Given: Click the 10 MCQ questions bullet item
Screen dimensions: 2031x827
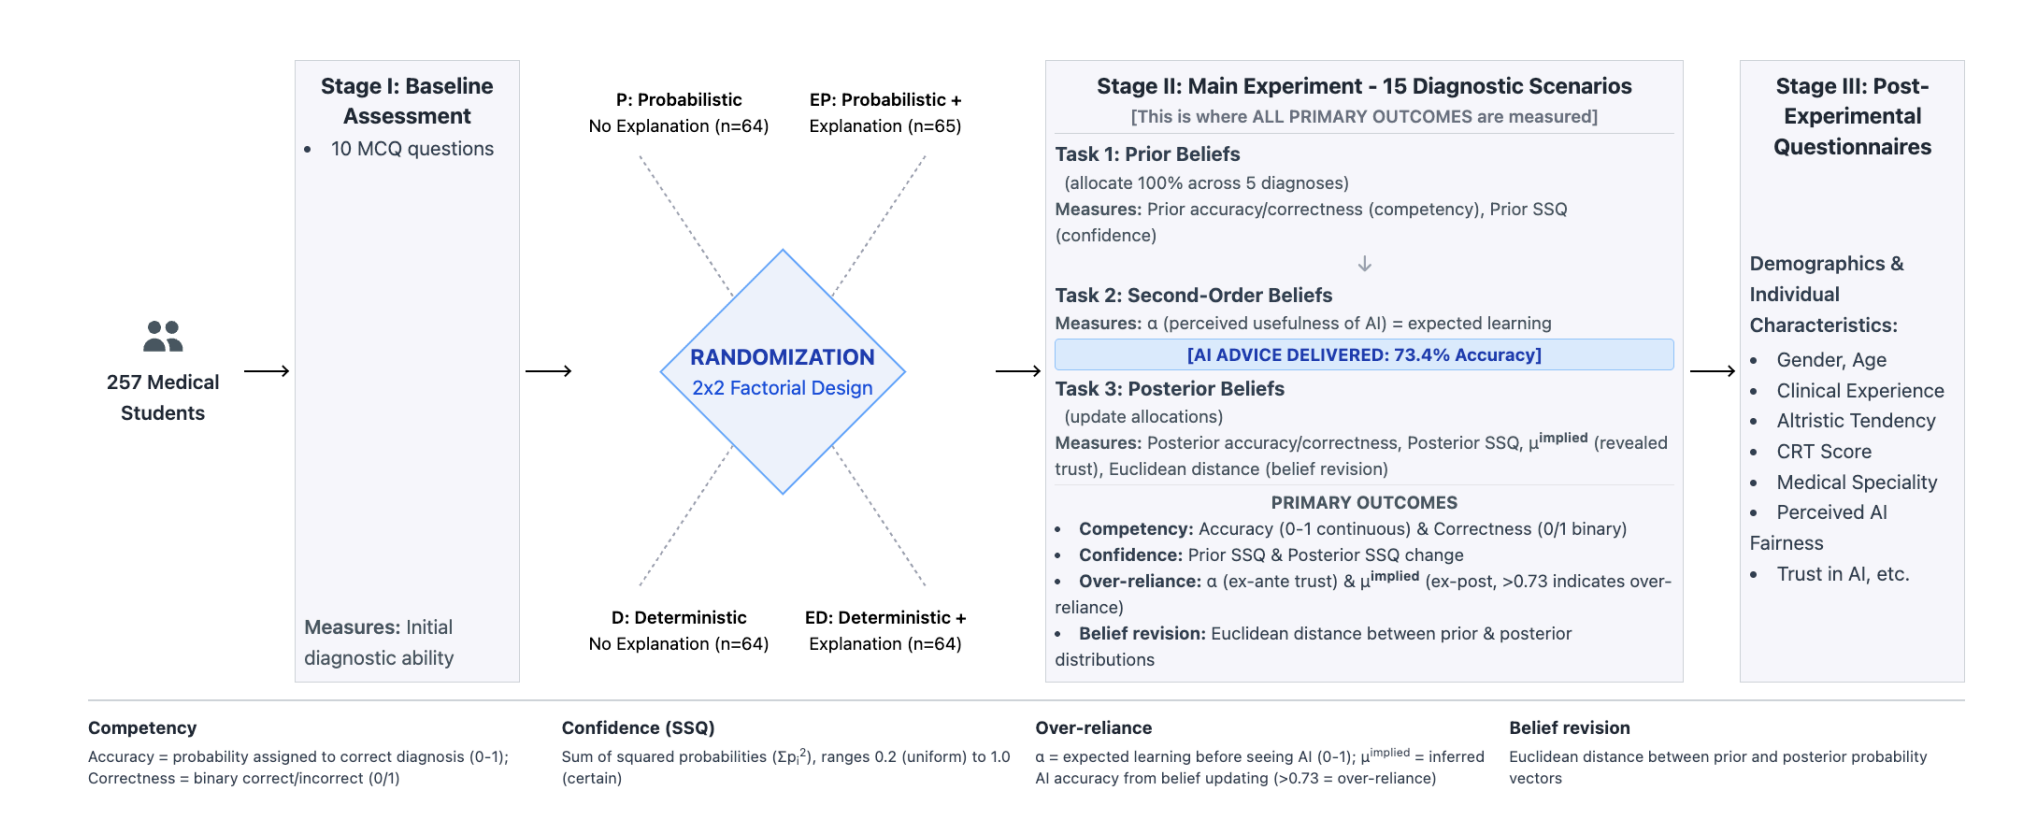Looking at the screenshot, I should 412,149.
